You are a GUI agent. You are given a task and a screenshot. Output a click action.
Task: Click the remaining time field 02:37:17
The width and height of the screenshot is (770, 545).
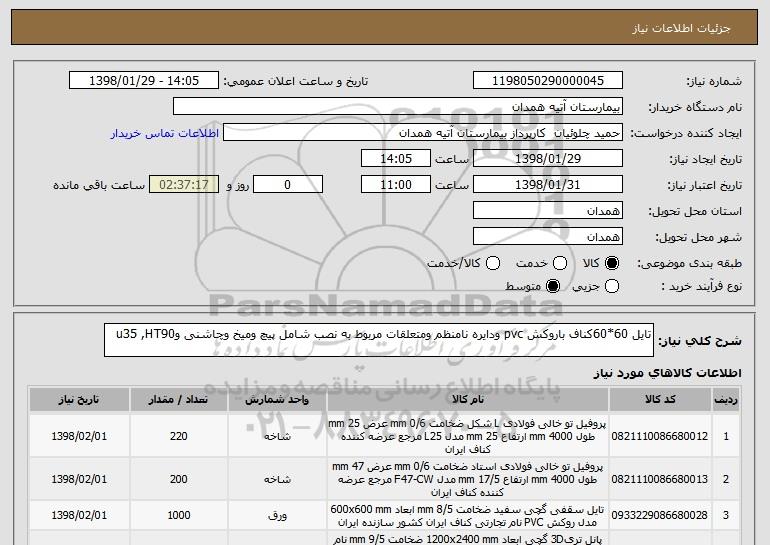click(x=184, y=185)
